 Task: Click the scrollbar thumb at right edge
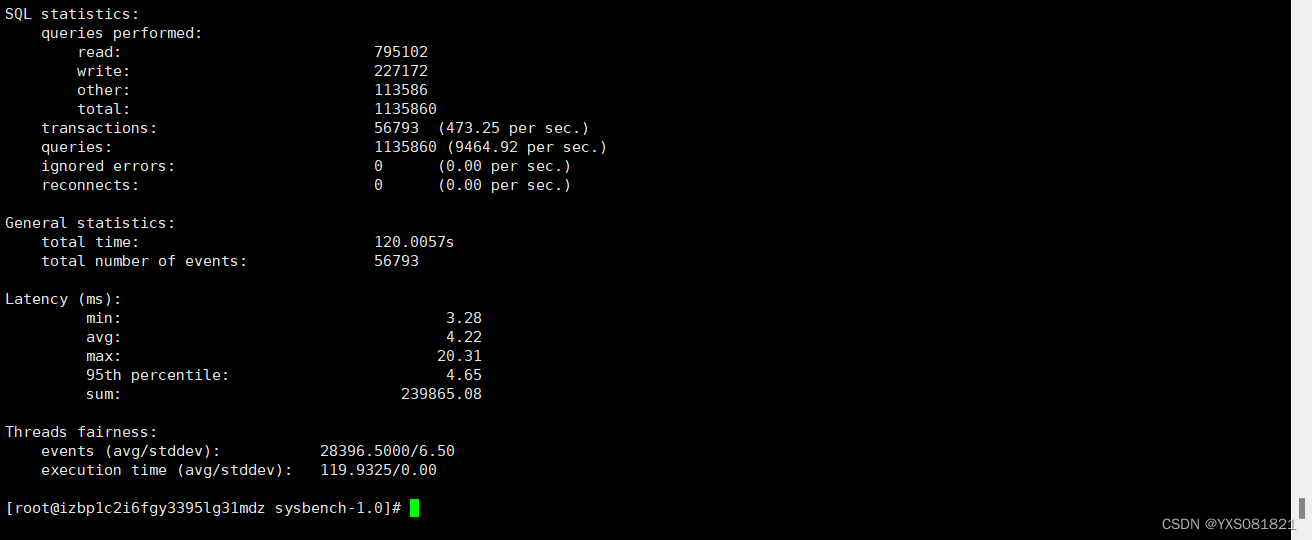(x=1302, y=508)
